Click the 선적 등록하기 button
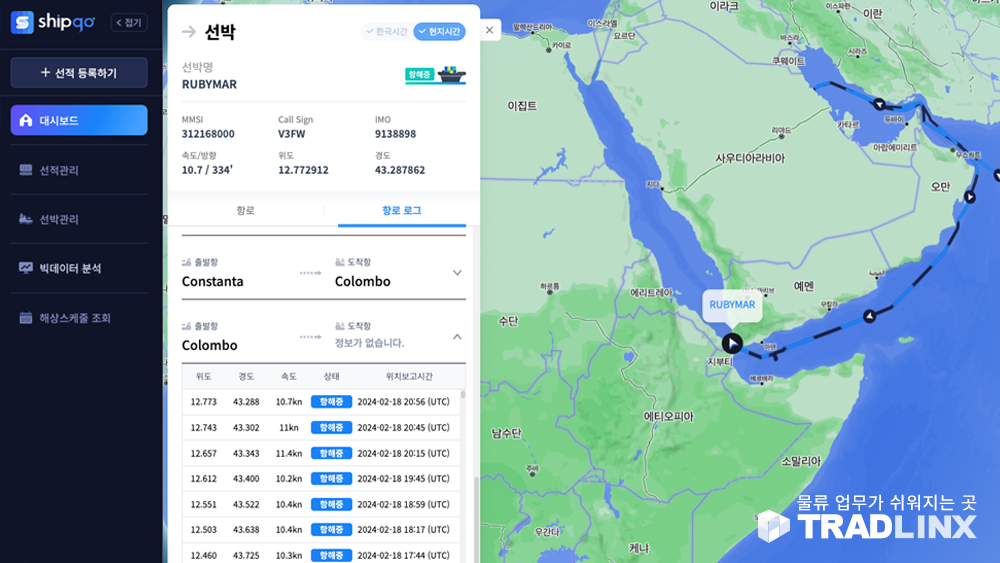The height and width of the screenshot is (563, 1000). pos(79,73)
